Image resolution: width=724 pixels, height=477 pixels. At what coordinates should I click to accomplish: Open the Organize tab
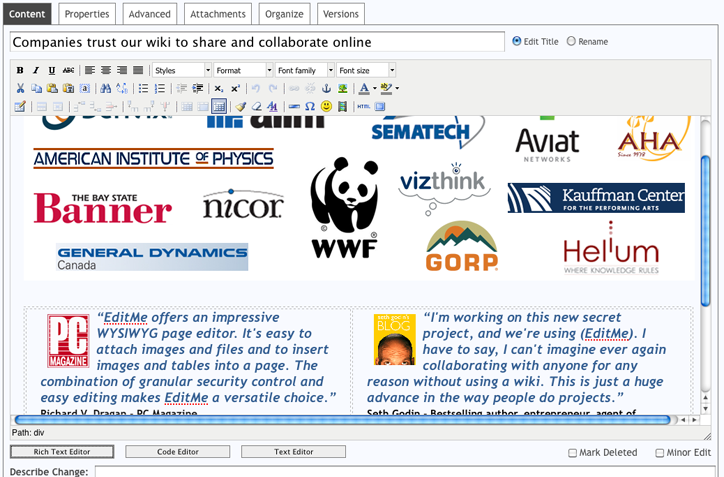click(284, 14)
